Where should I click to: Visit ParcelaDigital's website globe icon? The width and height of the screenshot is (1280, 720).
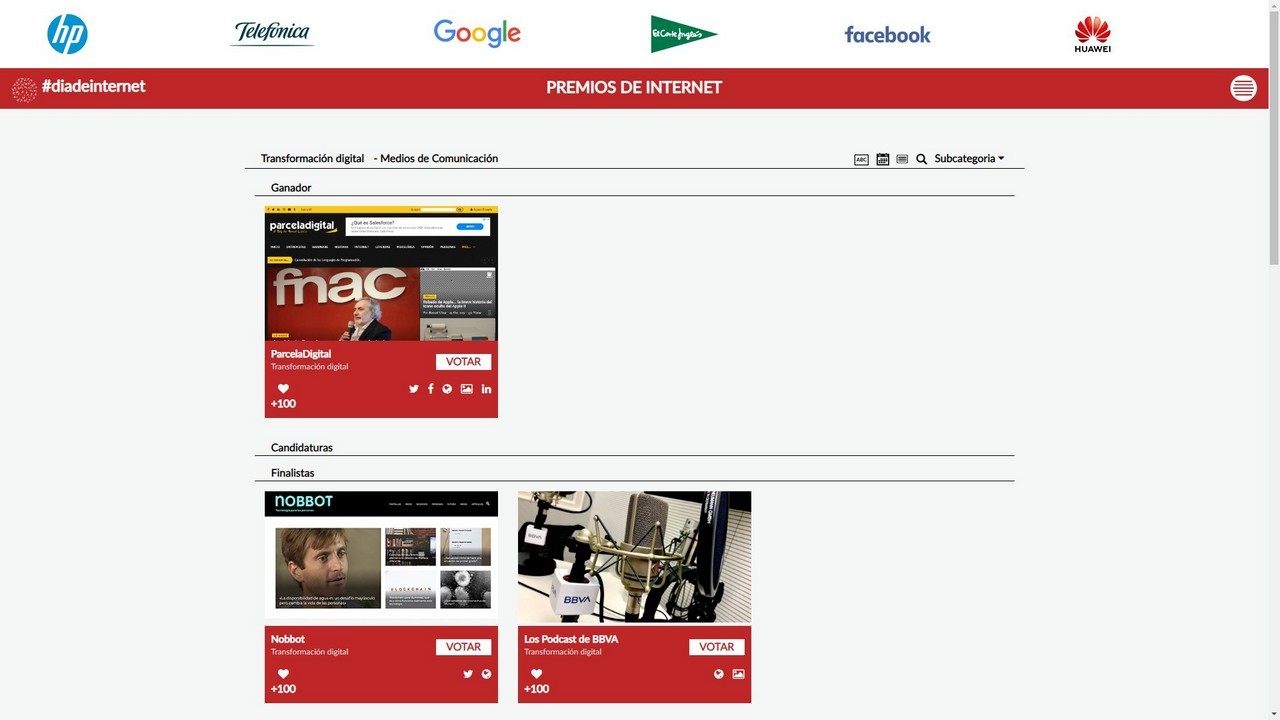pos(447,389)
